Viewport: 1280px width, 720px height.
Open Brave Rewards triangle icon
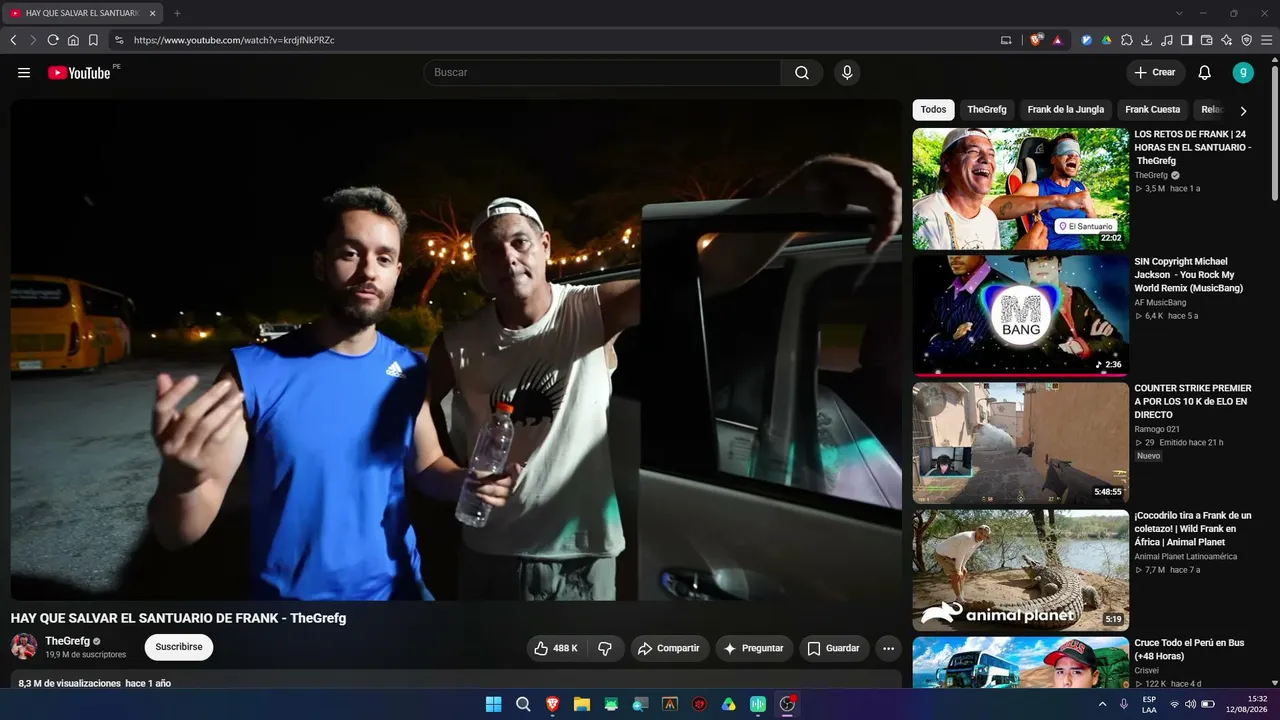point(1057,40)
